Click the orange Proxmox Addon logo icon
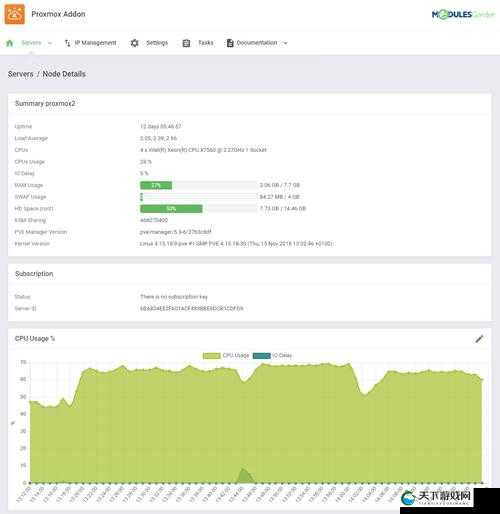This screenshot has width=500, height=514. pos(14,14)
